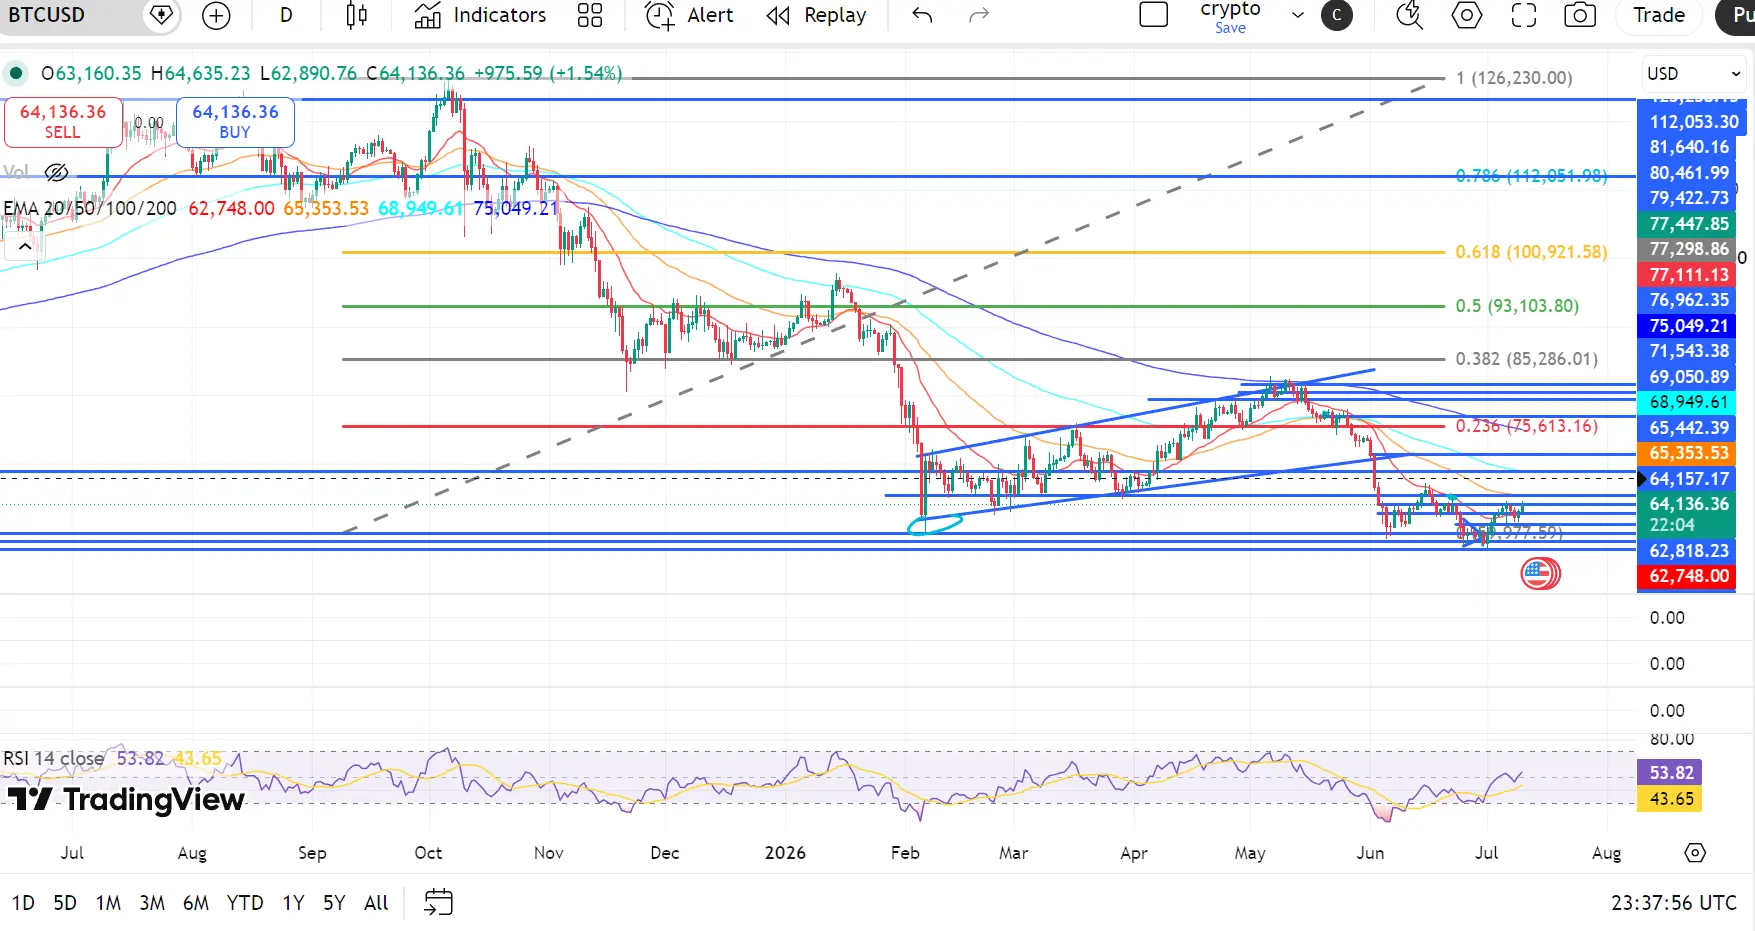Set the range to 5D

click(x=65, y=903)
